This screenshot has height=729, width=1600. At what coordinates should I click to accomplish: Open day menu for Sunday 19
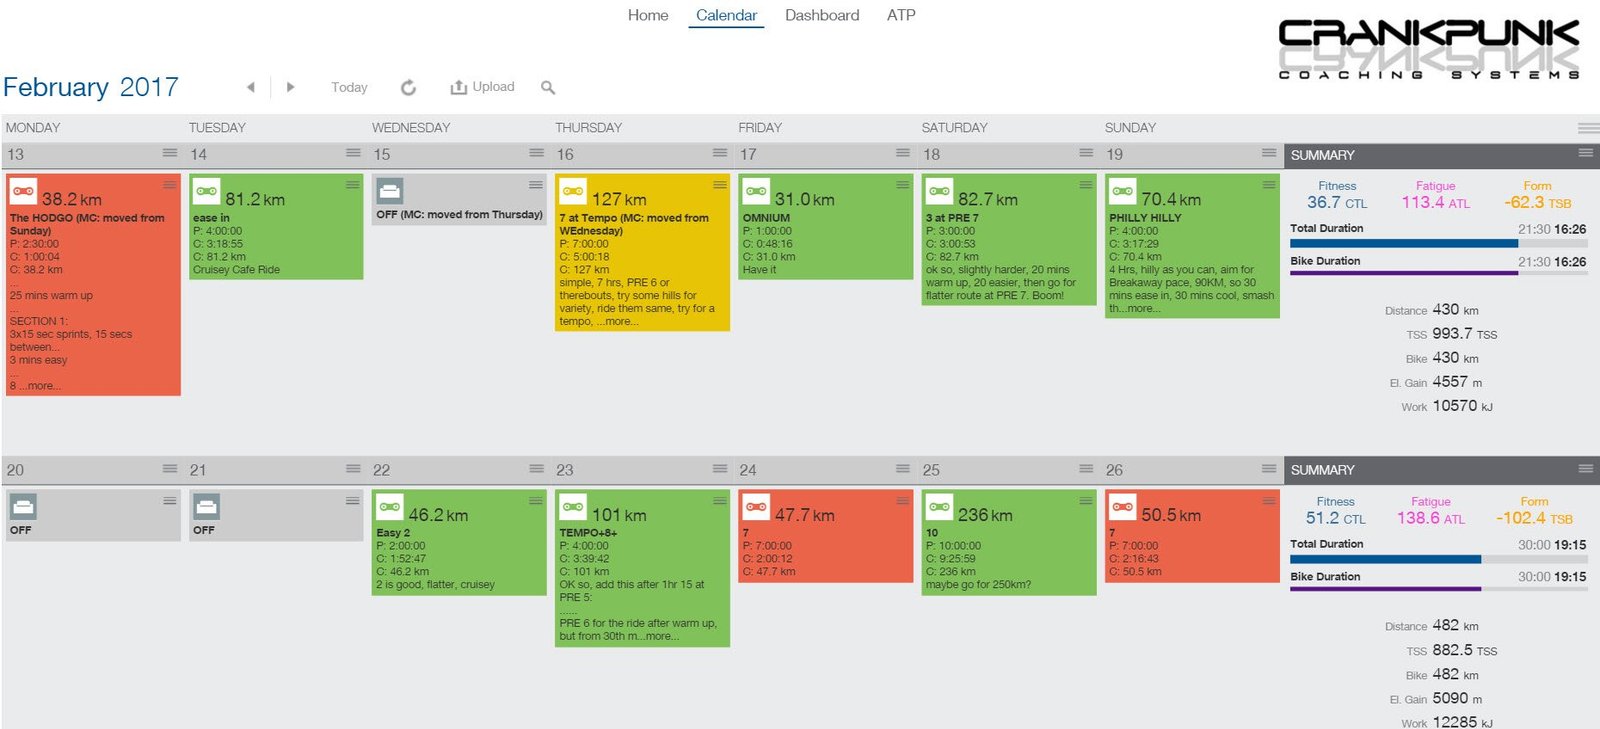tap(1269, 153)
